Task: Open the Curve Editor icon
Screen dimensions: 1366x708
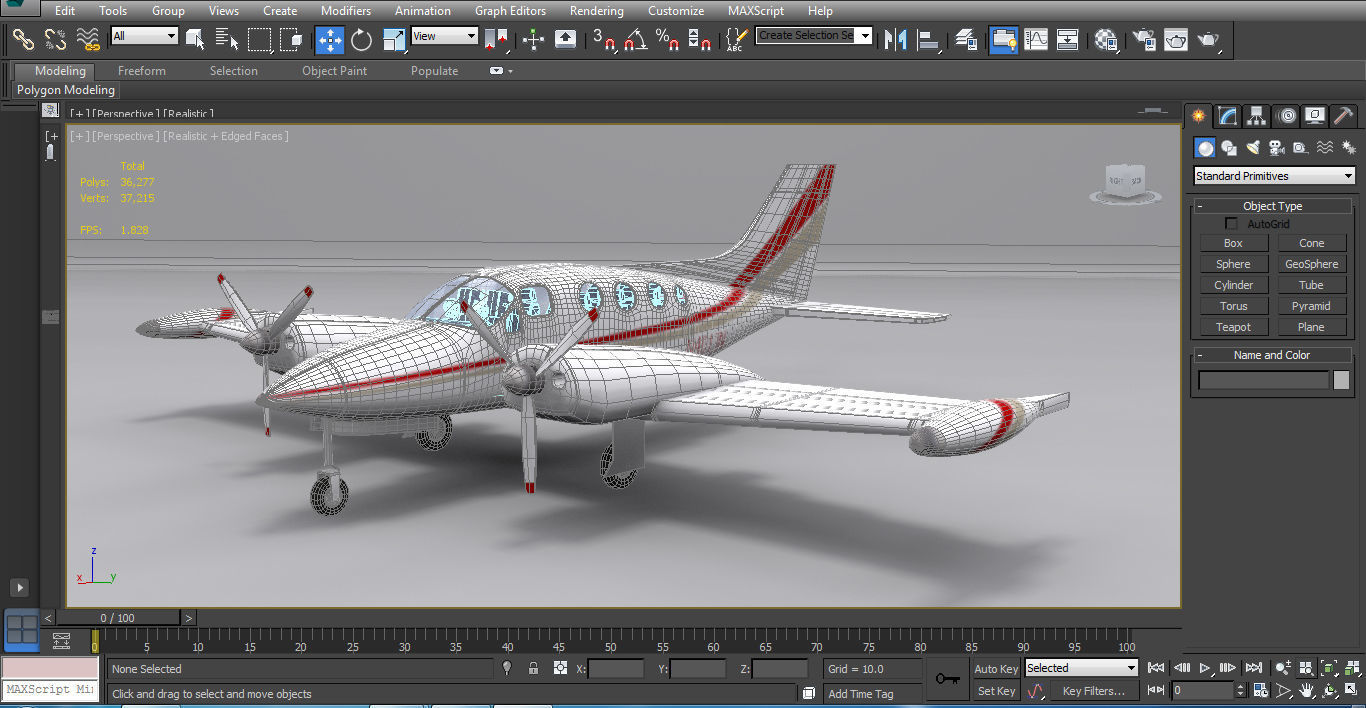Action: coord(1036,40)
